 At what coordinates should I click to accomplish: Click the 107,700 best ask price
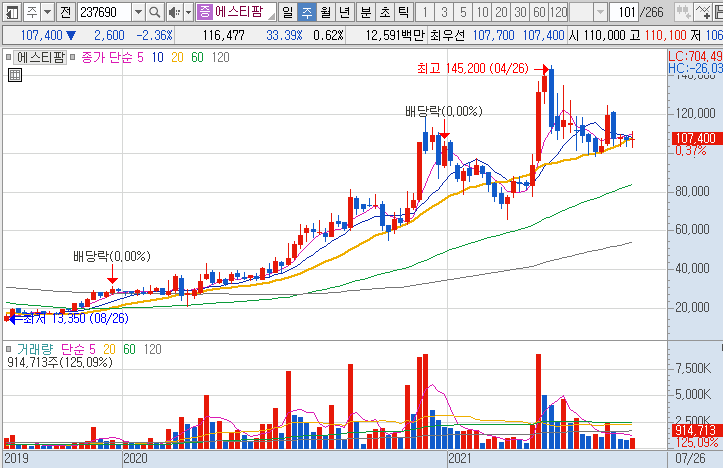click(493, 36)
